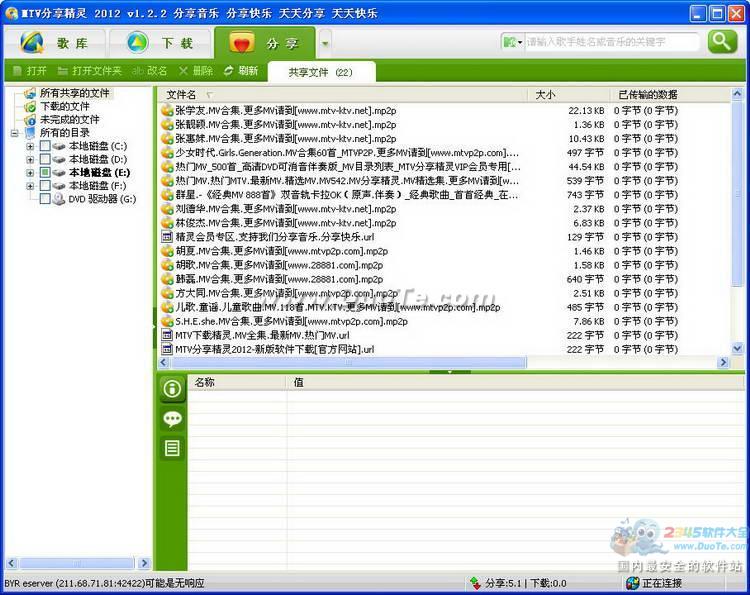This screenshot has width=750, height=595.
Task: Collapse the 所有的目录 tree node
Action: pyautogui.click(x=15, y=133)
